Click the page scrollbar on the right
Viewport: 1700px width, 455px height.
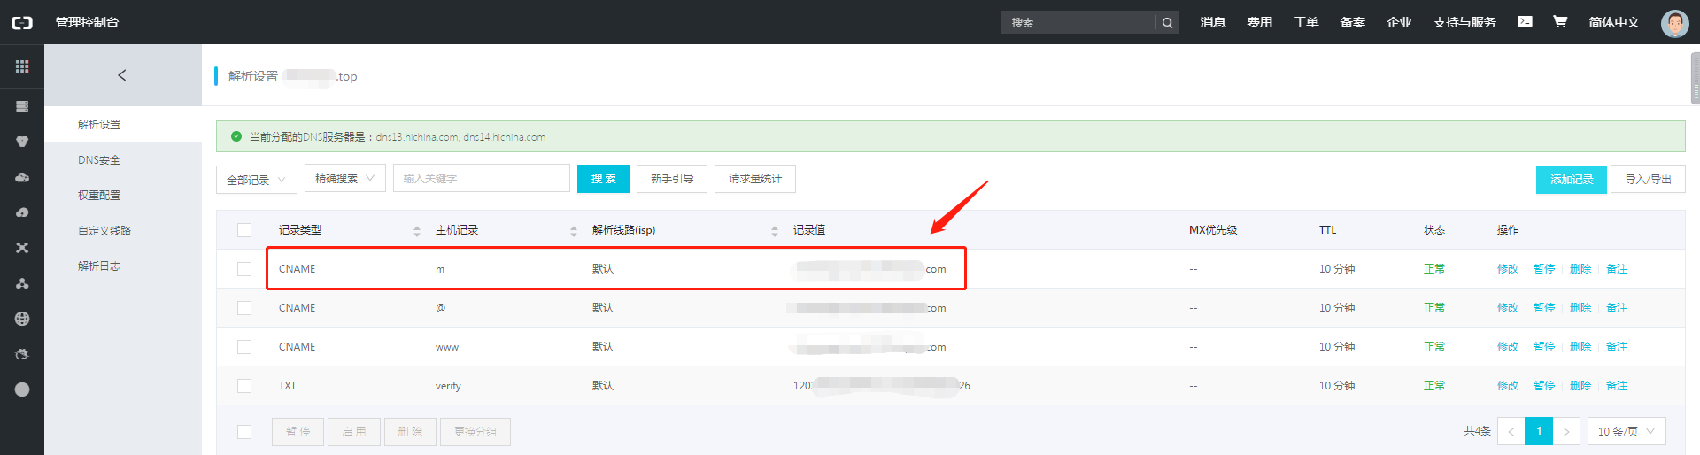tap(1694, 80)
